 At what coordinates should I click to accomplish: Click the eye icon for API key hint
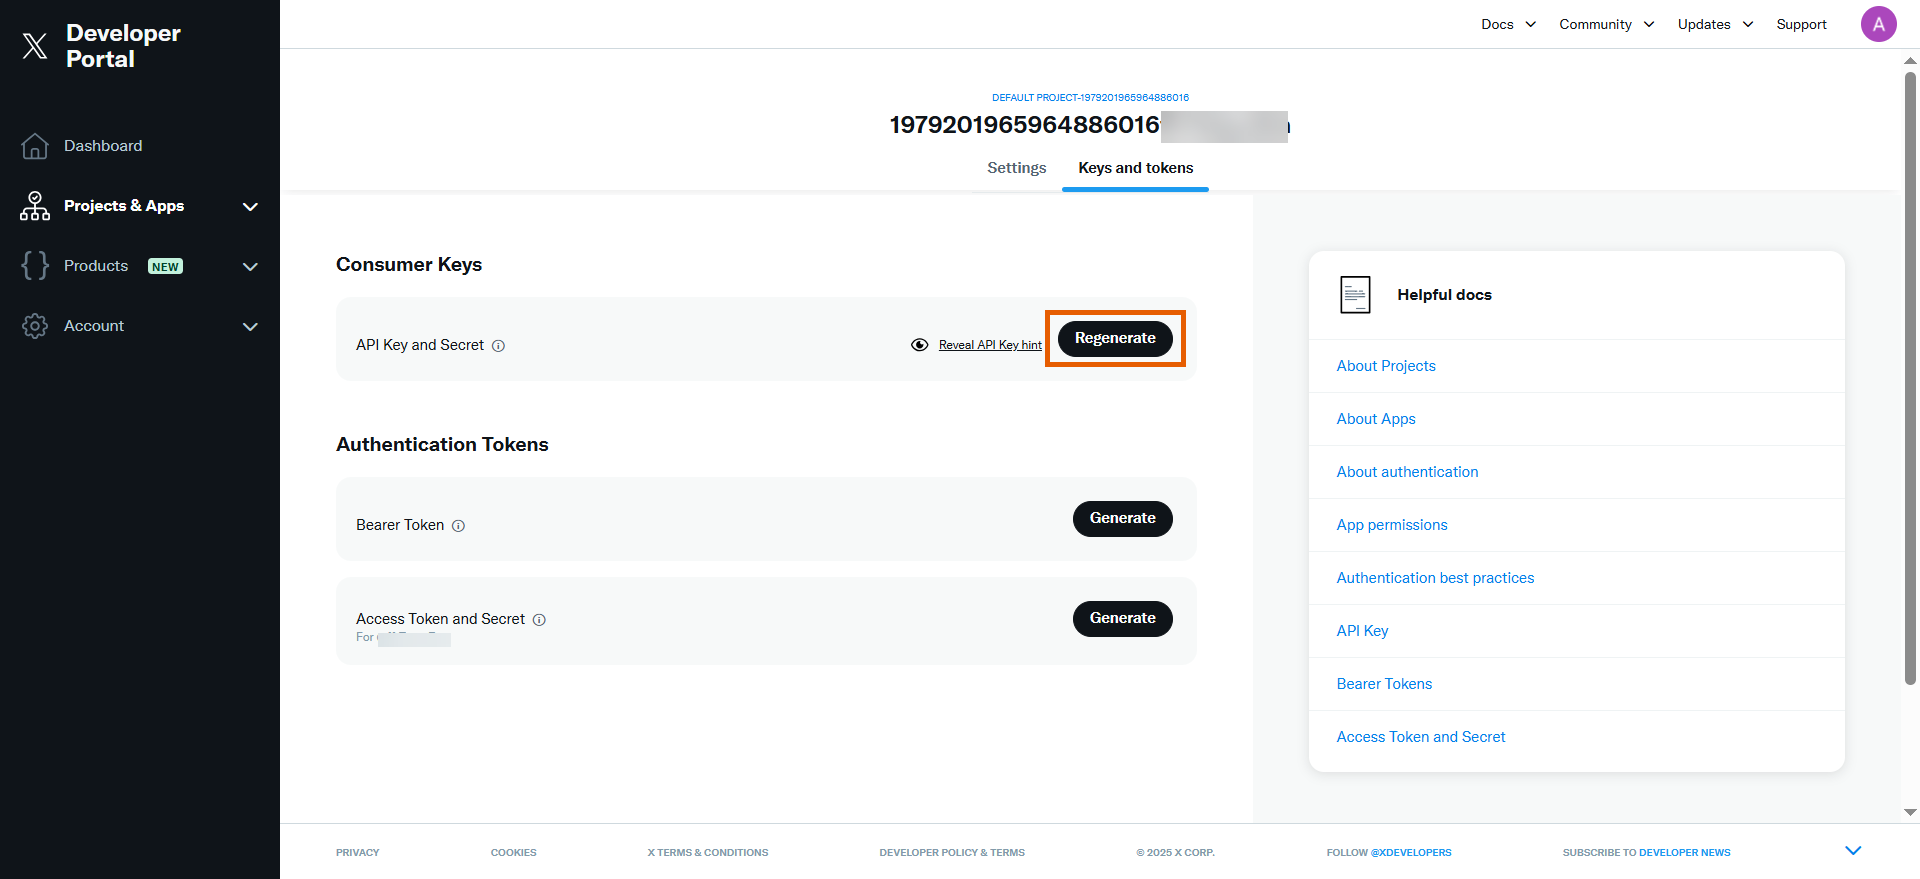point(920,345)
